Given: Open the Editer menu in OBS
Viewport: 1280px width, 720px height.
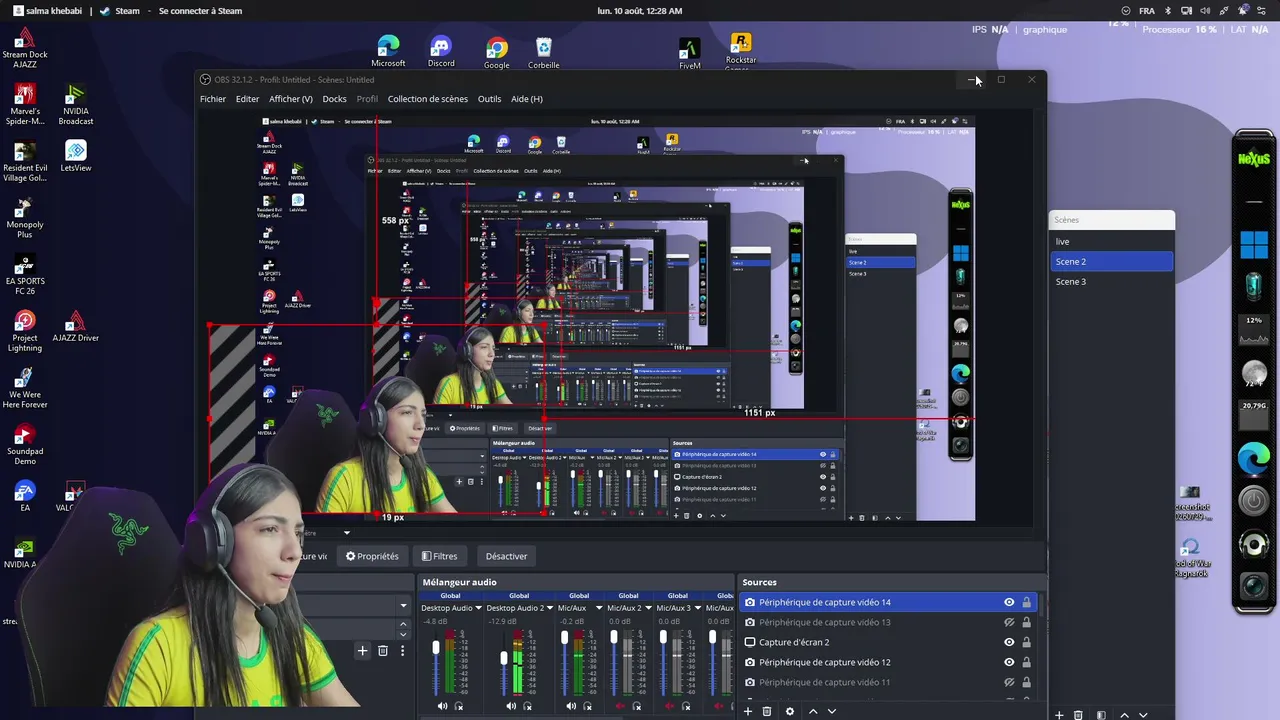Looking at the screenshot, I should [247, 99].
